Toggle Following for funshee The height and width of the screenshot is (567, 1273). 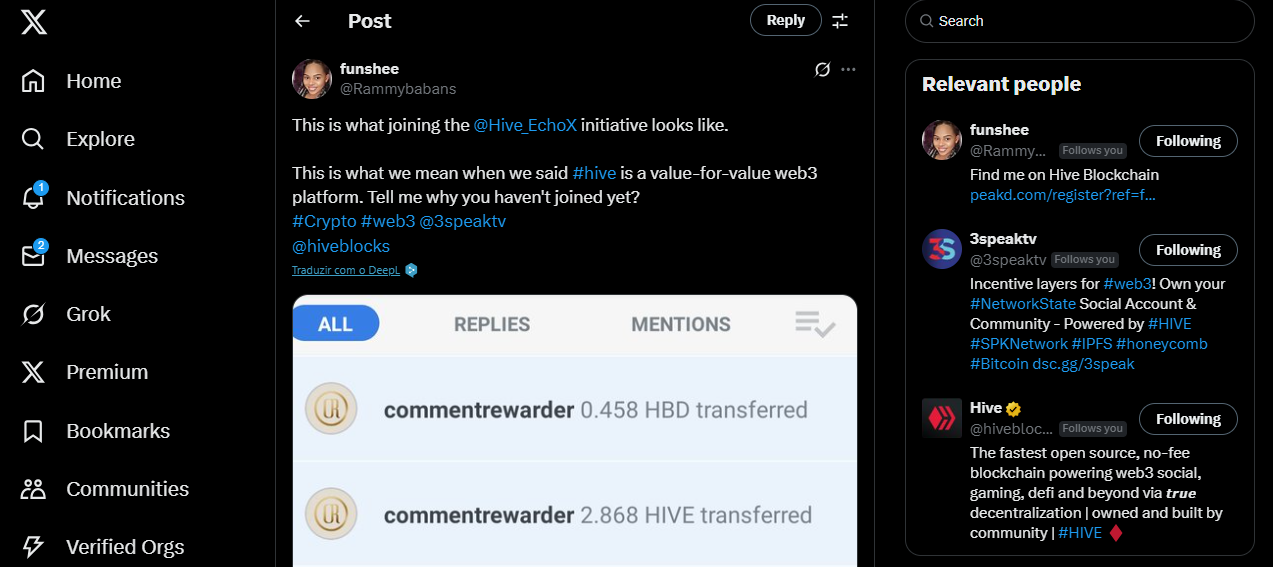click(1188, 141)
